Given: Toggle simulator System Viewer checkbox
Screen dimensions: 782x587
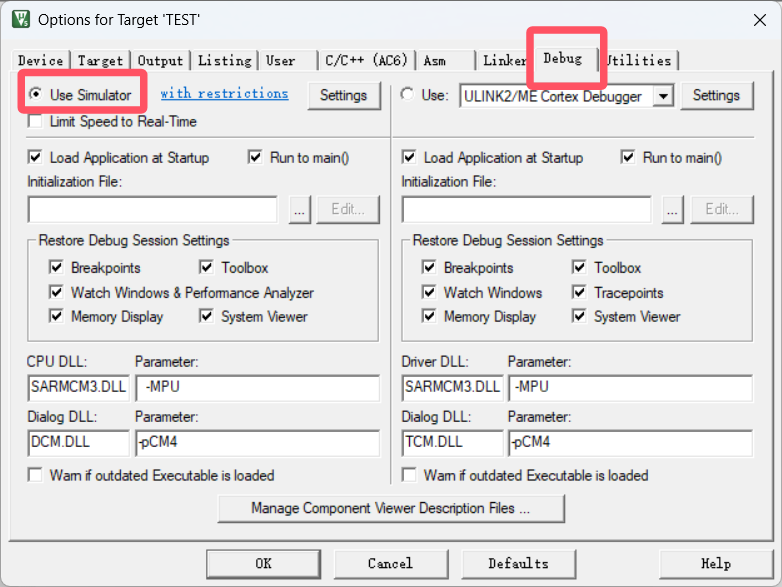Looking at the screenshot, I should tap(206, 316).
